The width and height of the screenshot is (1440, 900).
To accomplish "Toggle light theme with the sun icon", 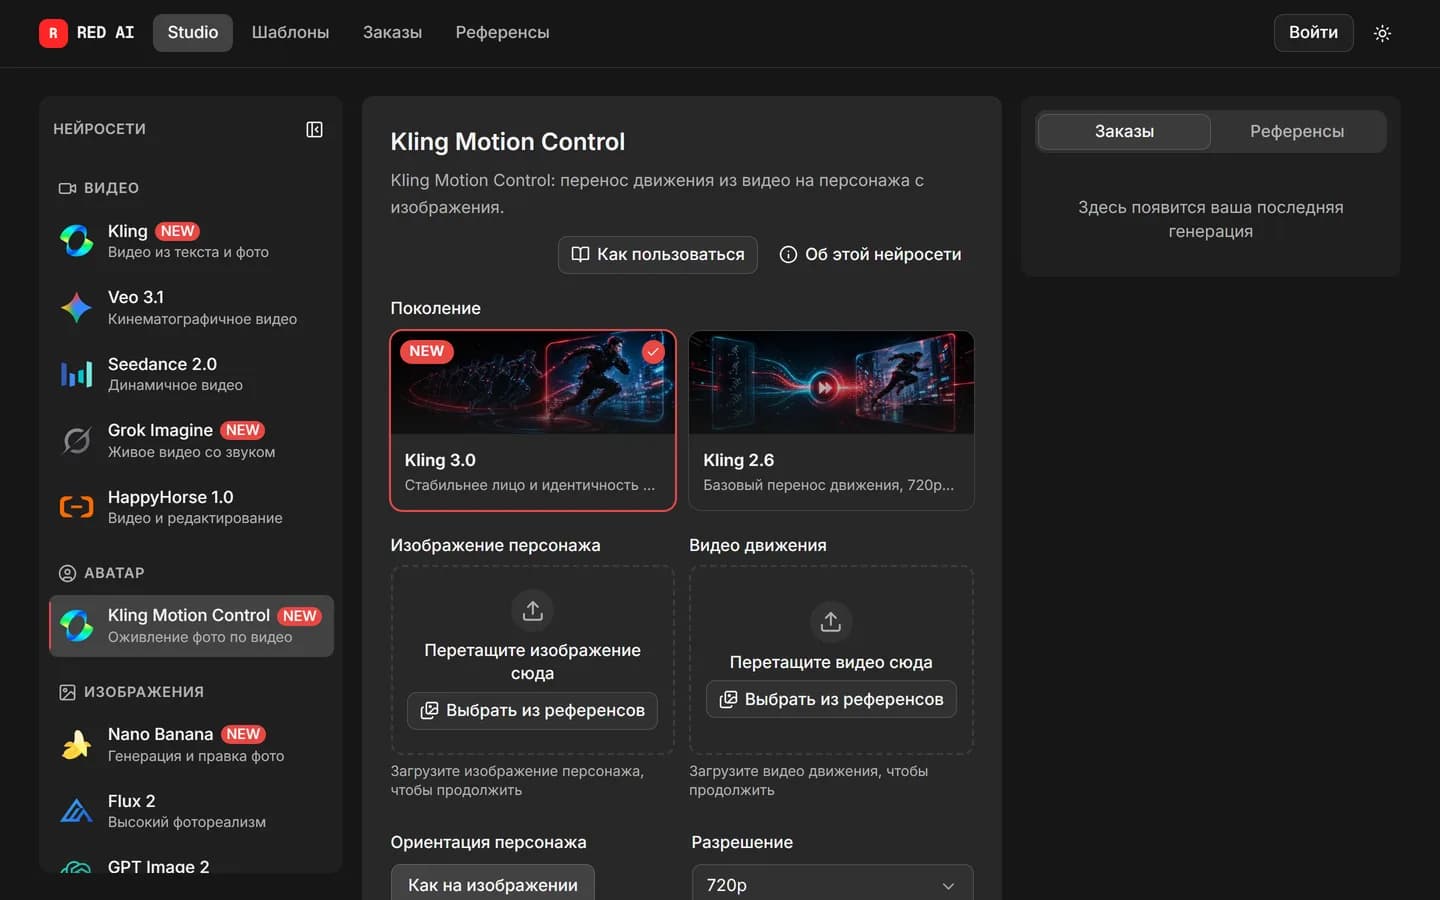I will [1382, 33].
